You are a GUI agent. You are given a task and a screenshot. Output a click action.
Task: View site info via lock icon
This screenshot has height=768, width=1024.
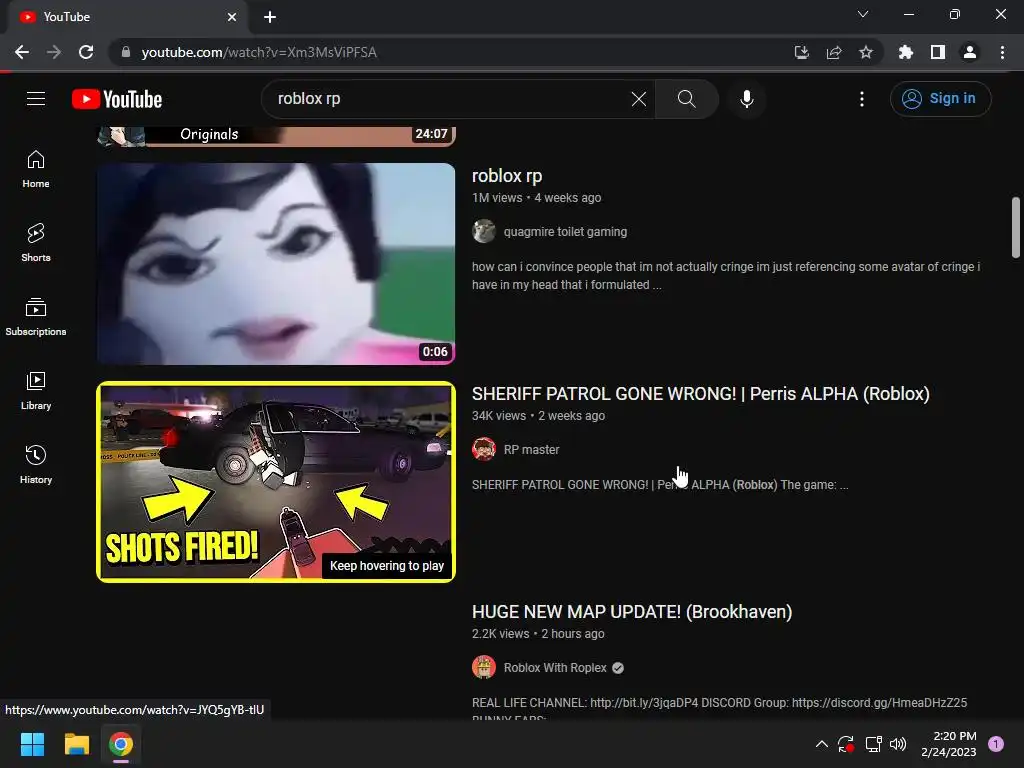click(126, 52)
